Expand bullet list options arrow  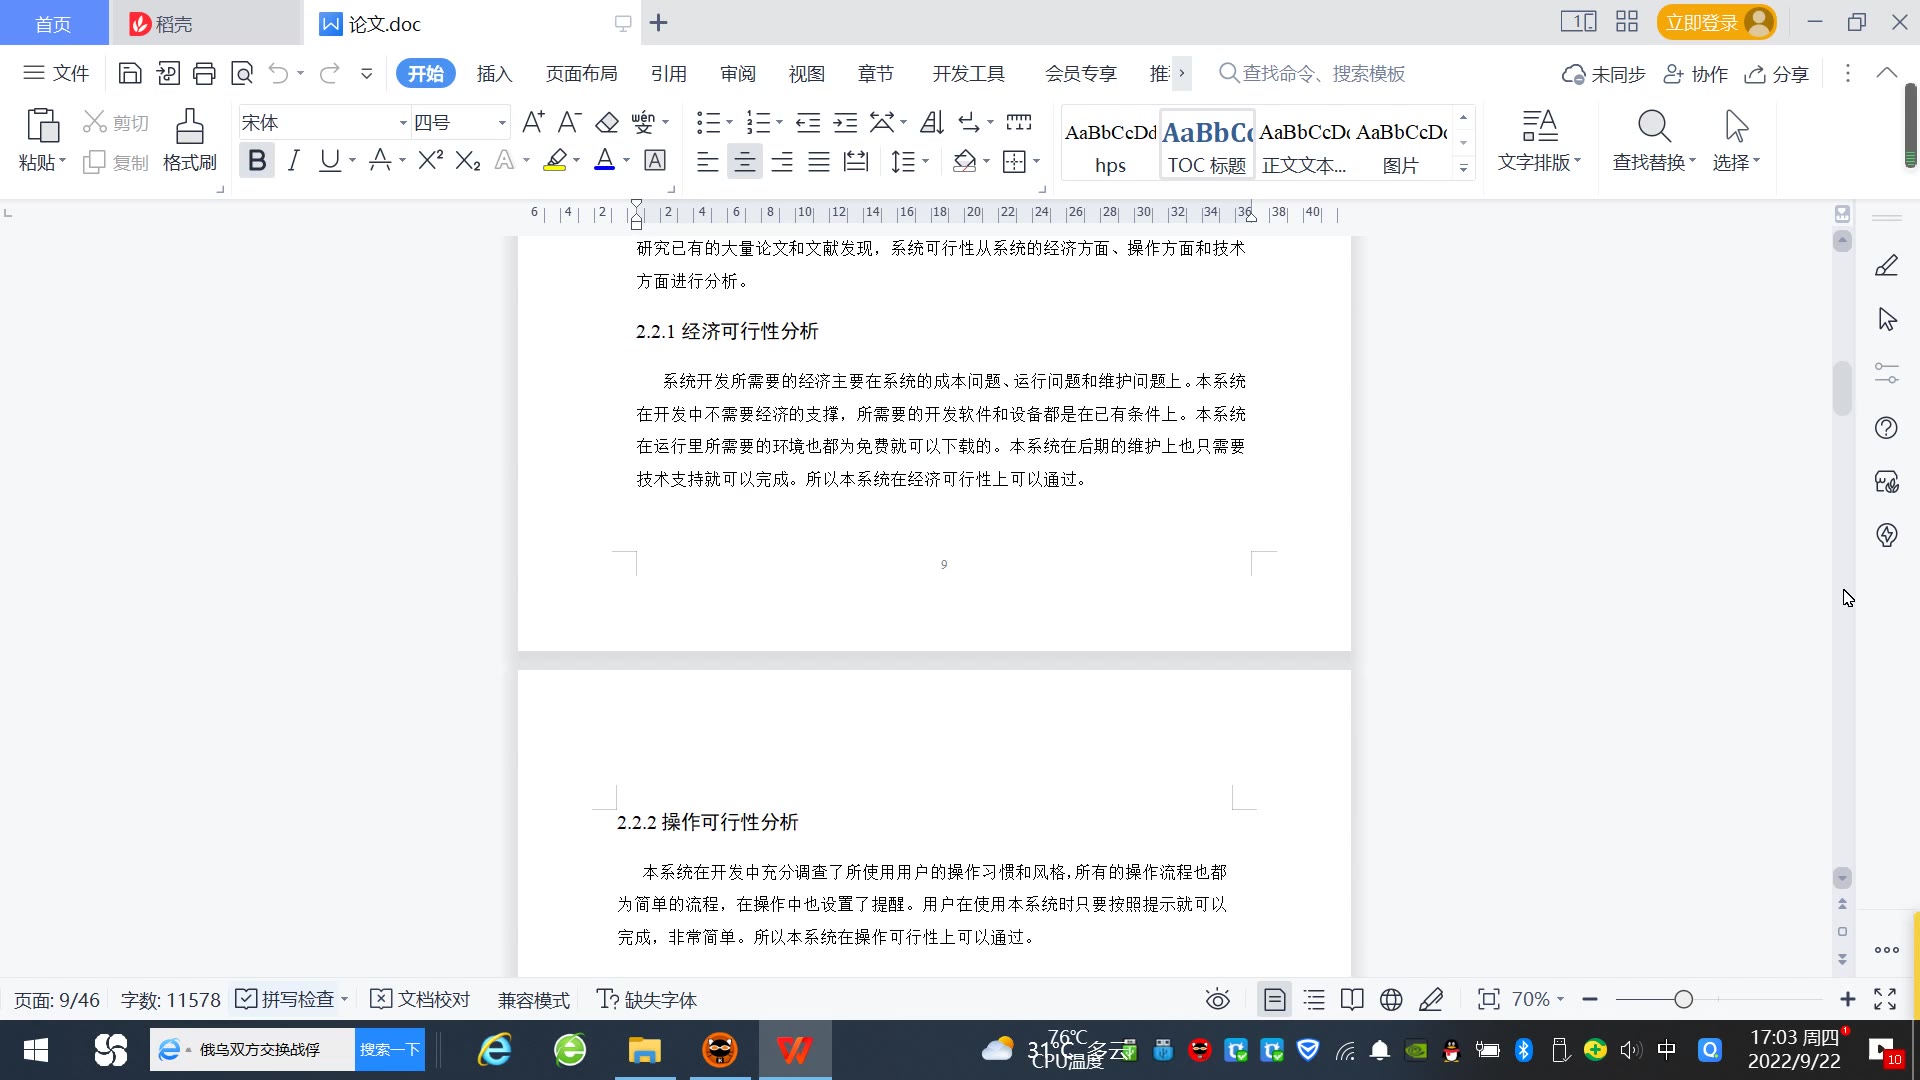pyautogui.click(x=730, y=122)
